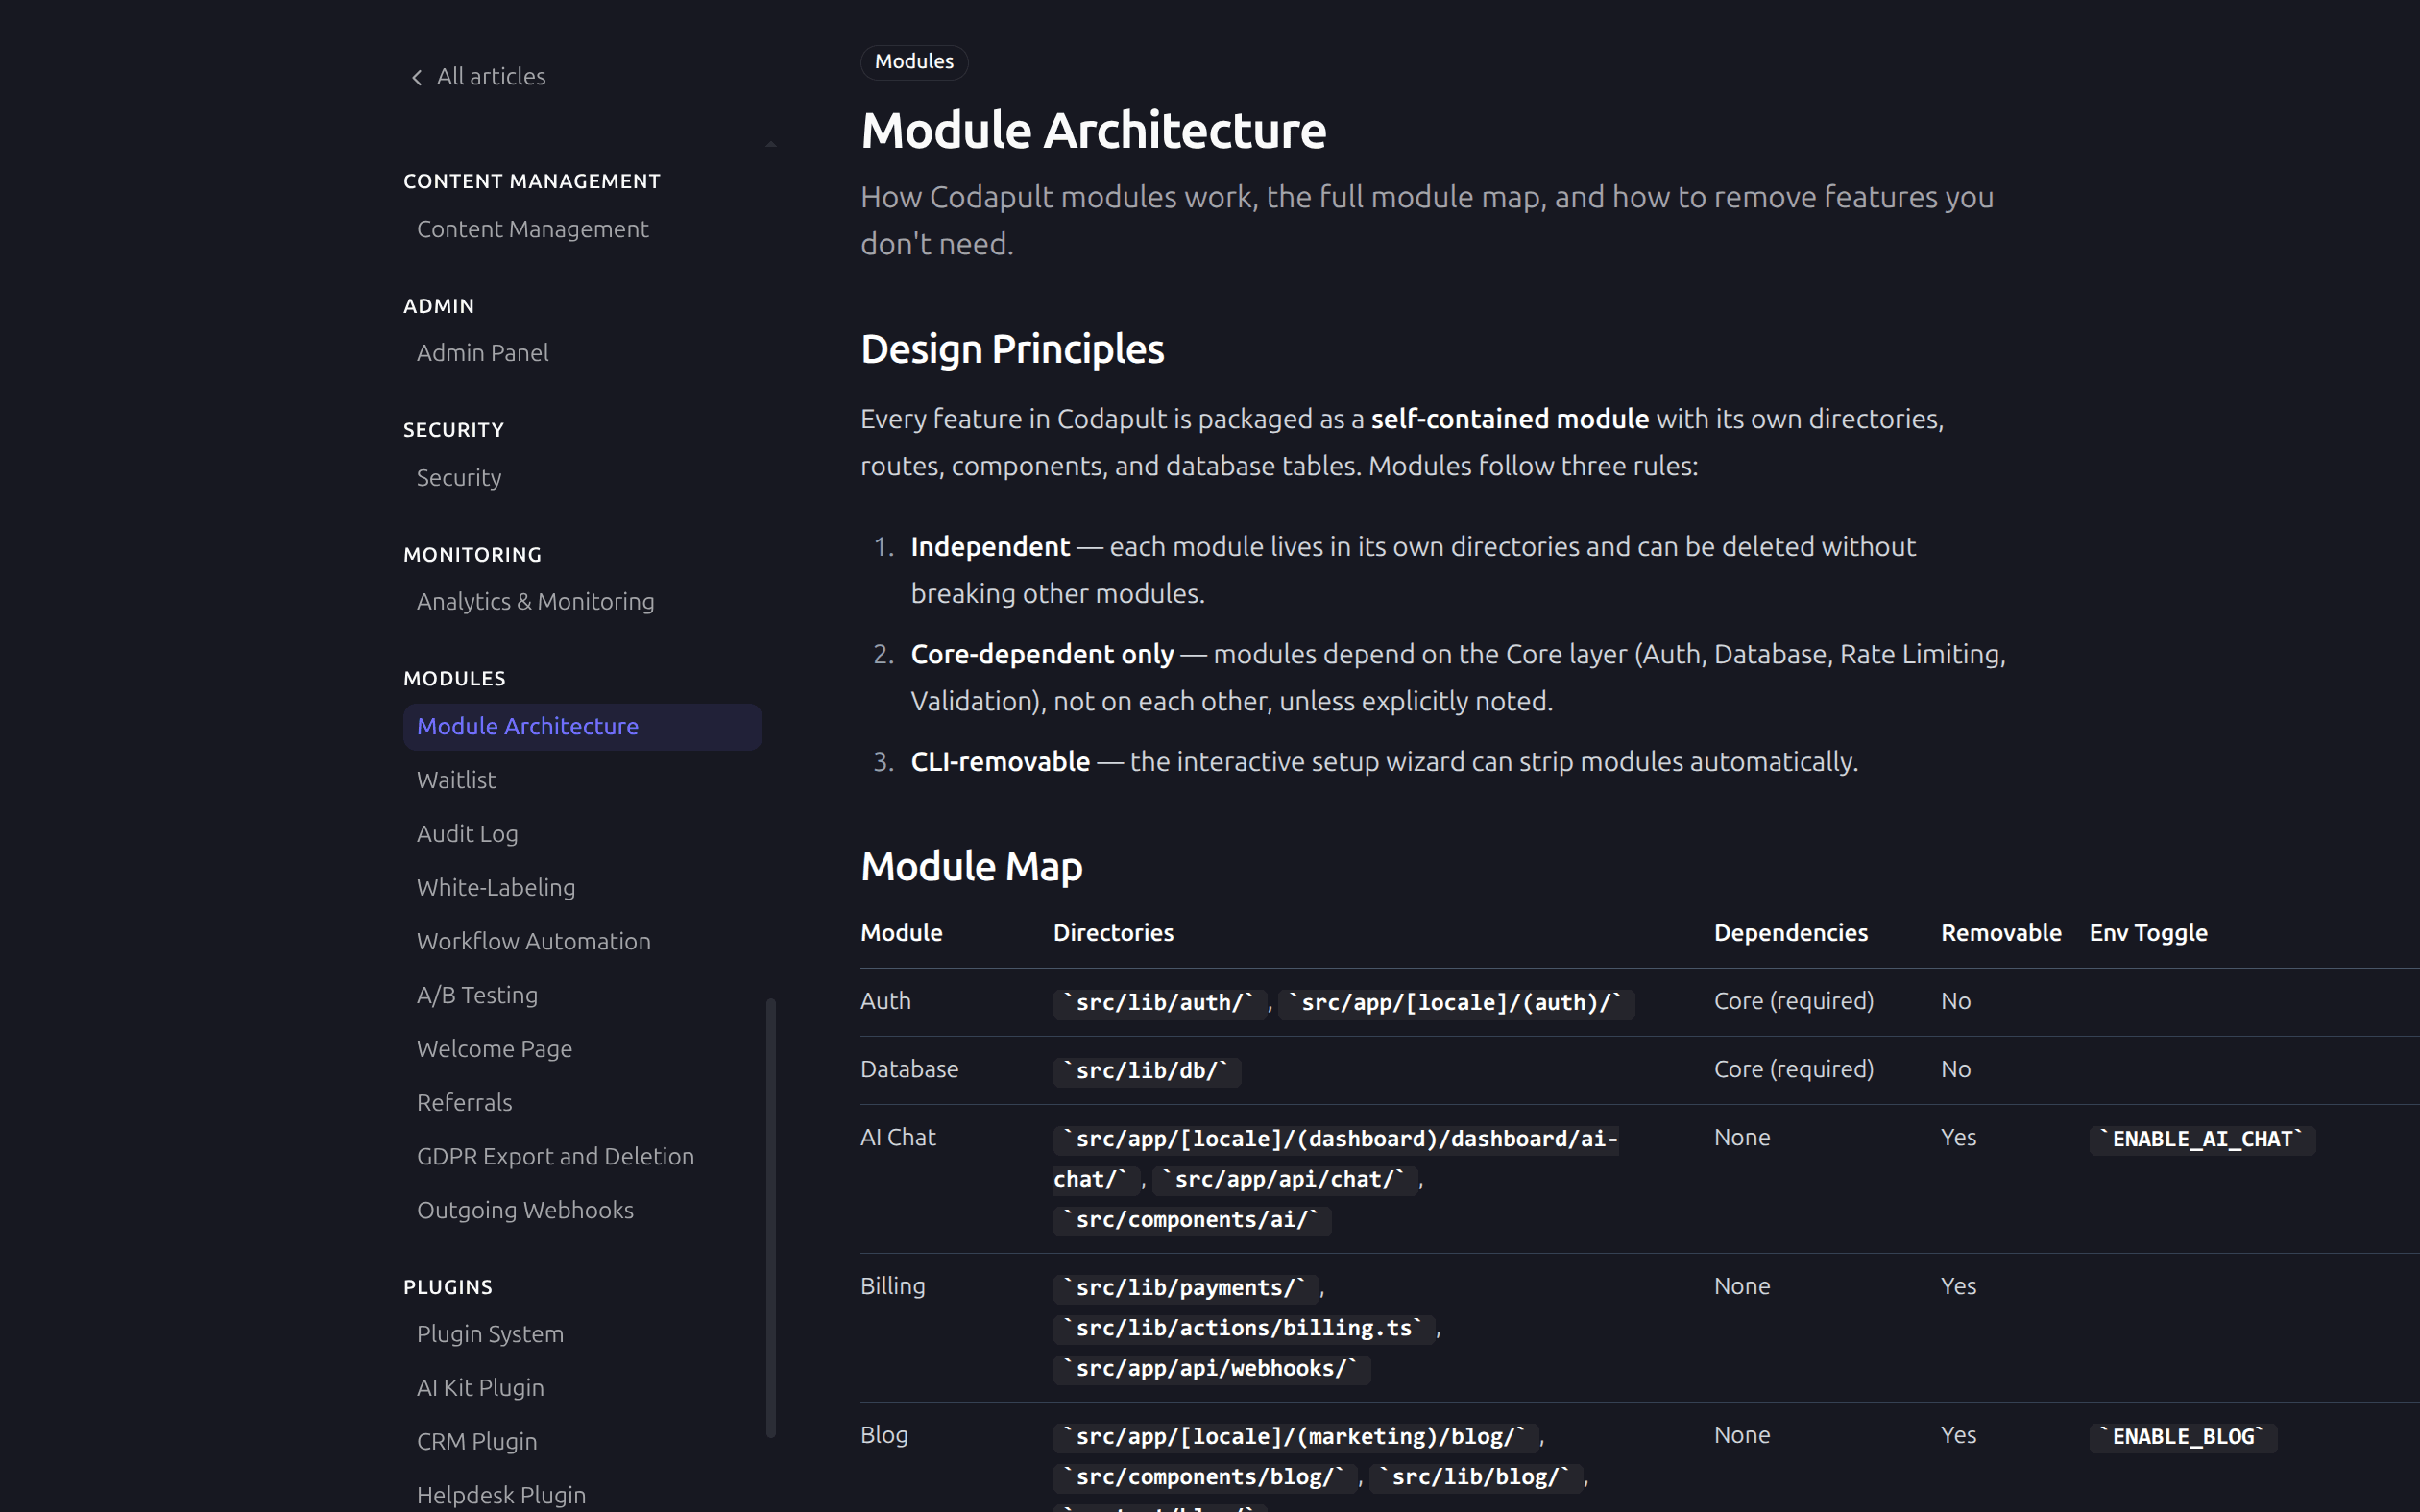
Task: Open the Security article
Action: 459,478
